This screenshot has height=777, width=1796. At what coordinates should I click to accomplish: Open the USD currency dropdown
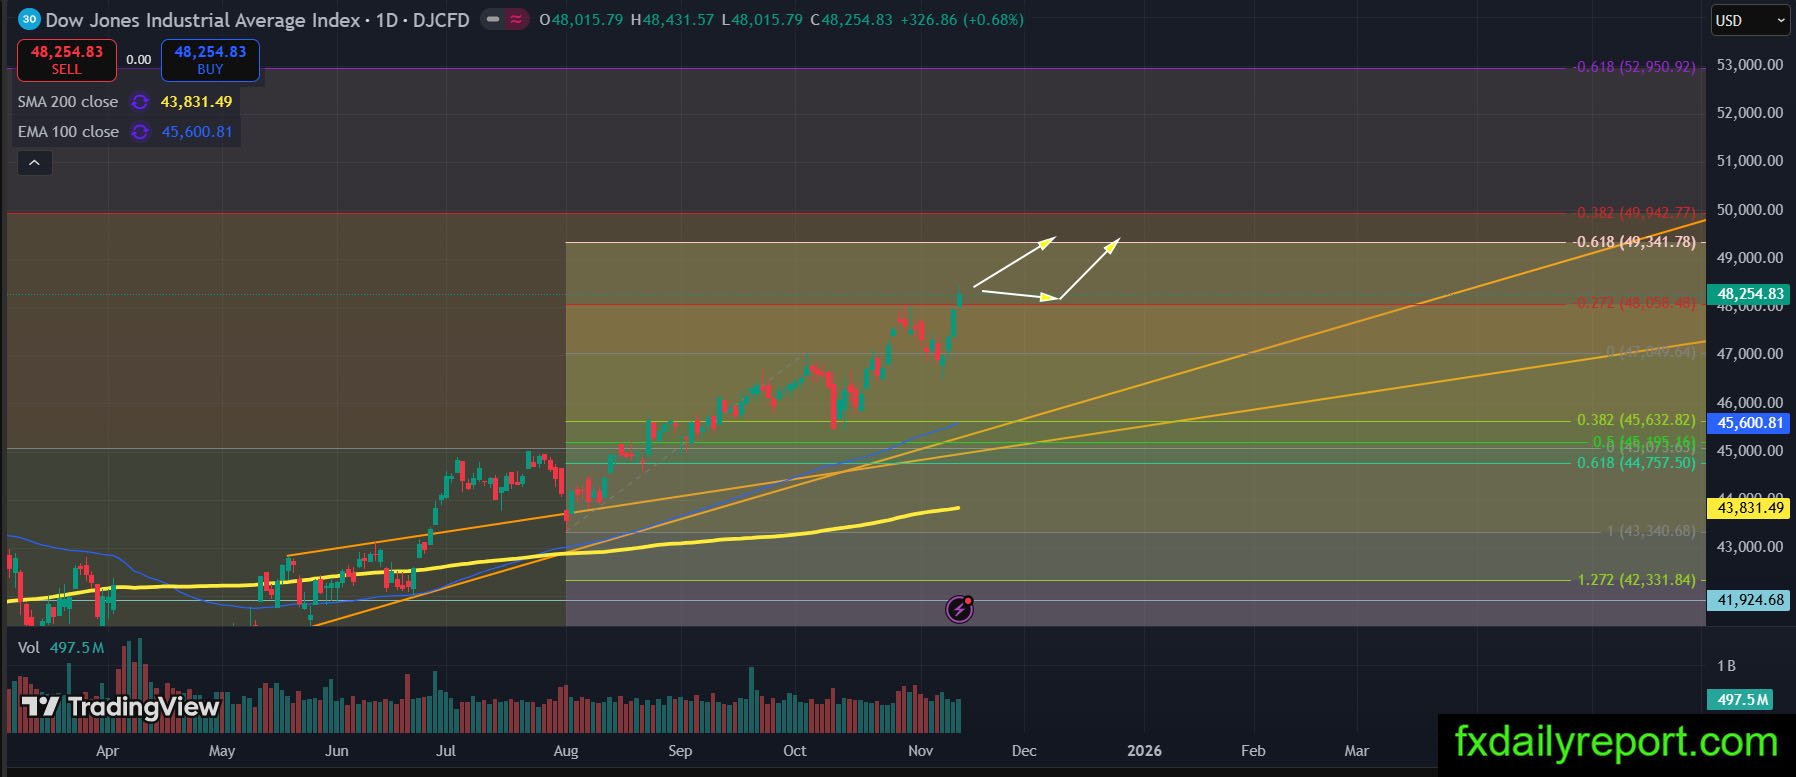click(x=1750, y=20)
